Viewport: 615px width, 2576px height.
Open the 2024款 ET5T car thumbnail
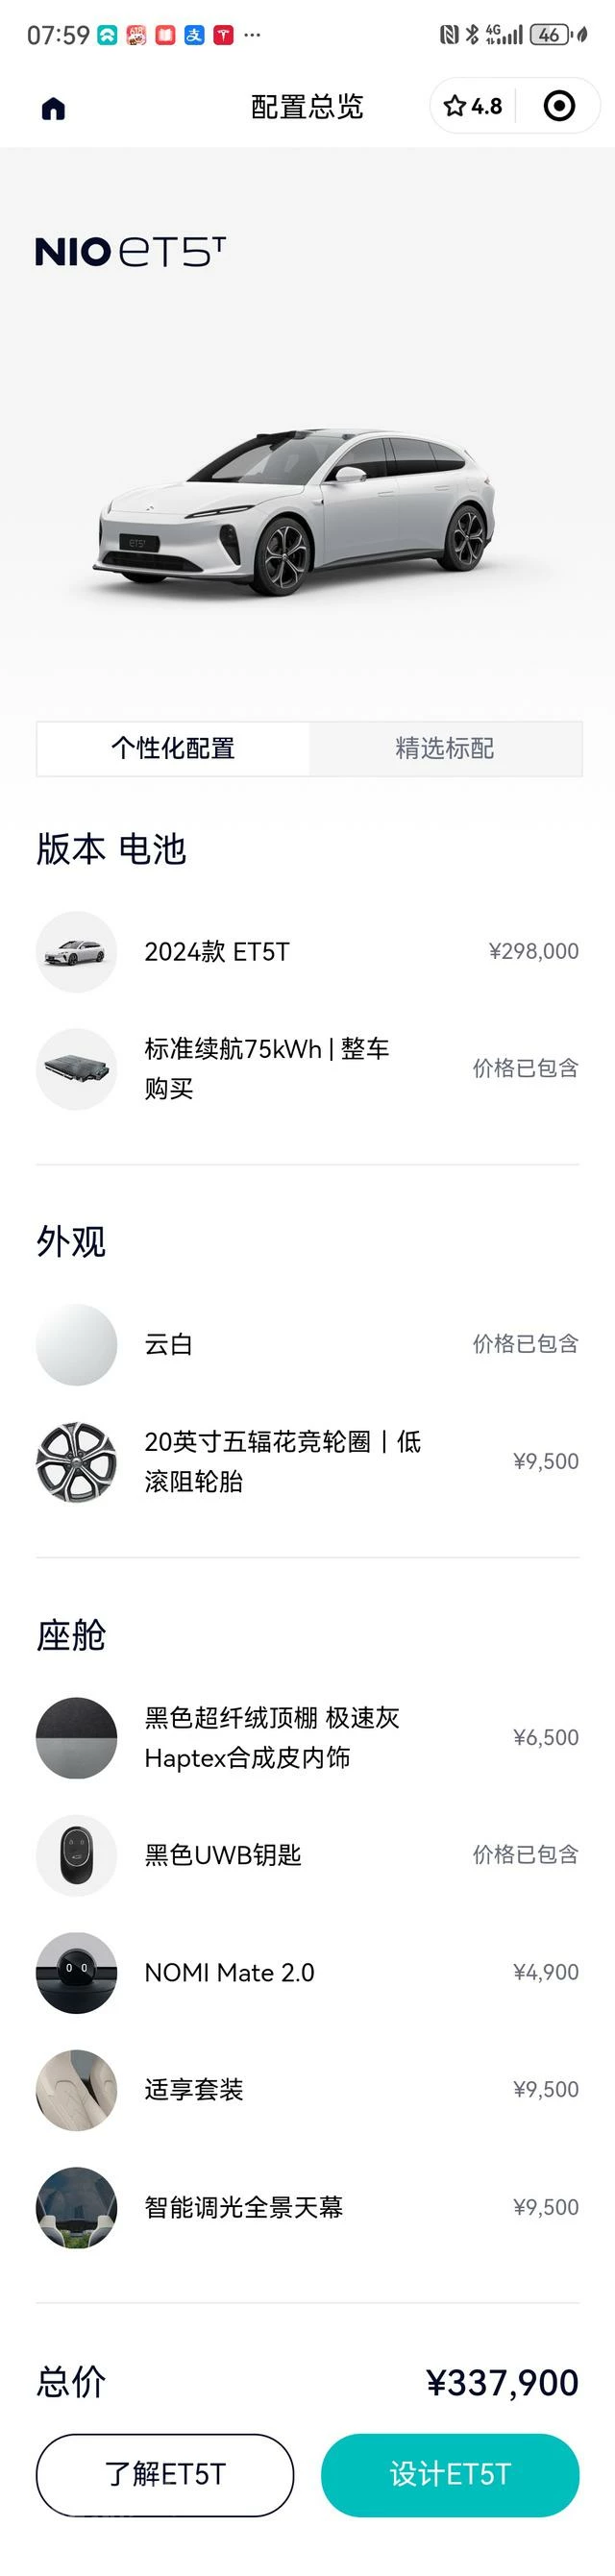77,951
